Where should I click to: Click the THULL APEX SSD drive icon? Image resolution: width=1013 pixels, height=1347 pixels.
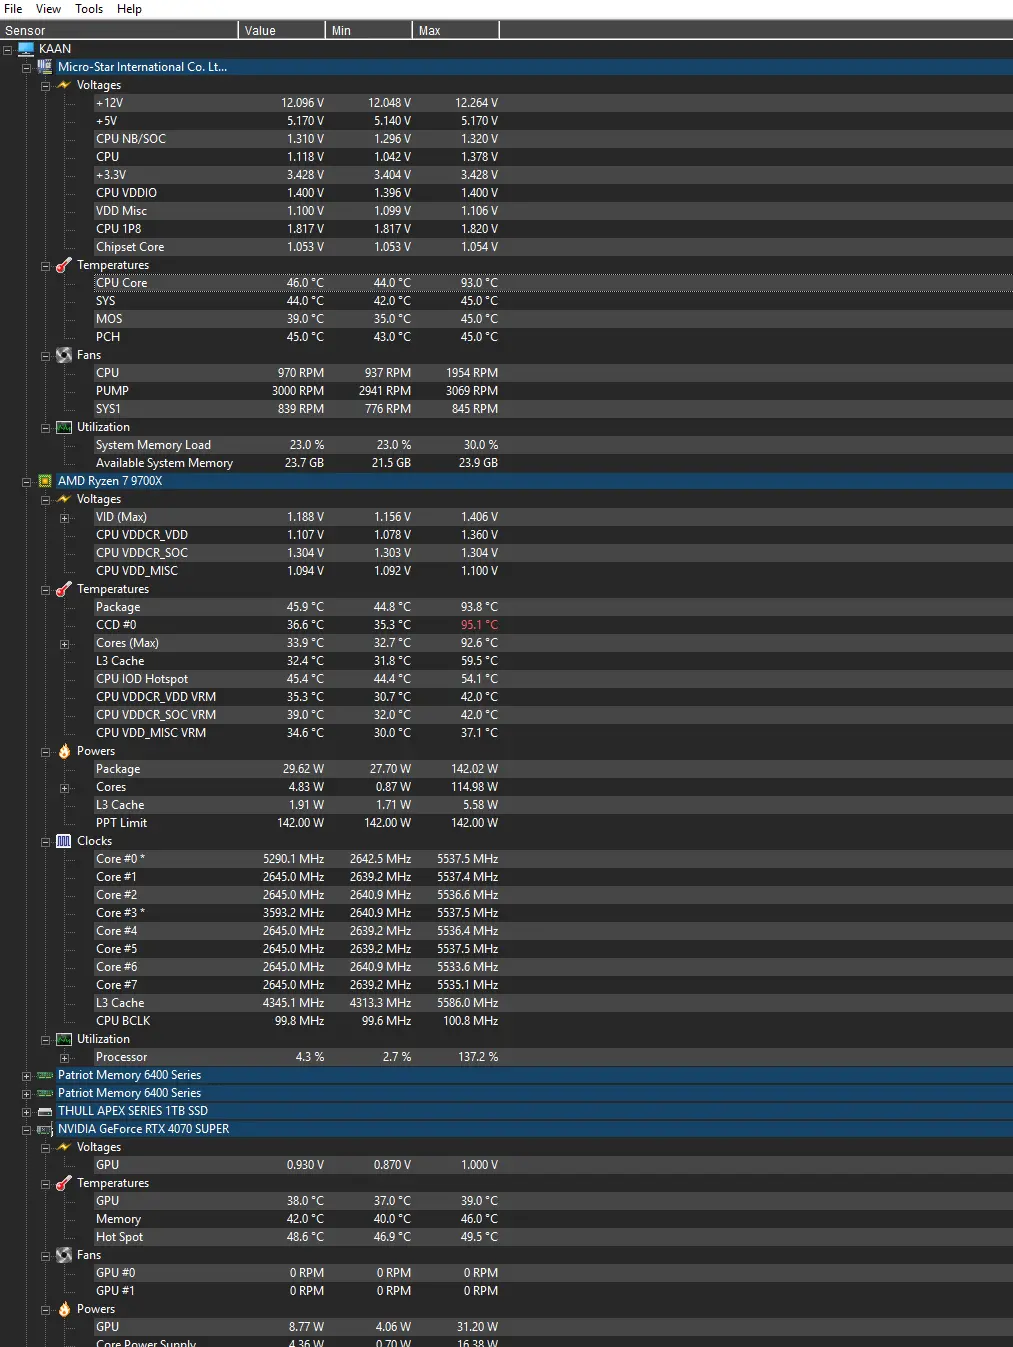(x=45, y=1111)
